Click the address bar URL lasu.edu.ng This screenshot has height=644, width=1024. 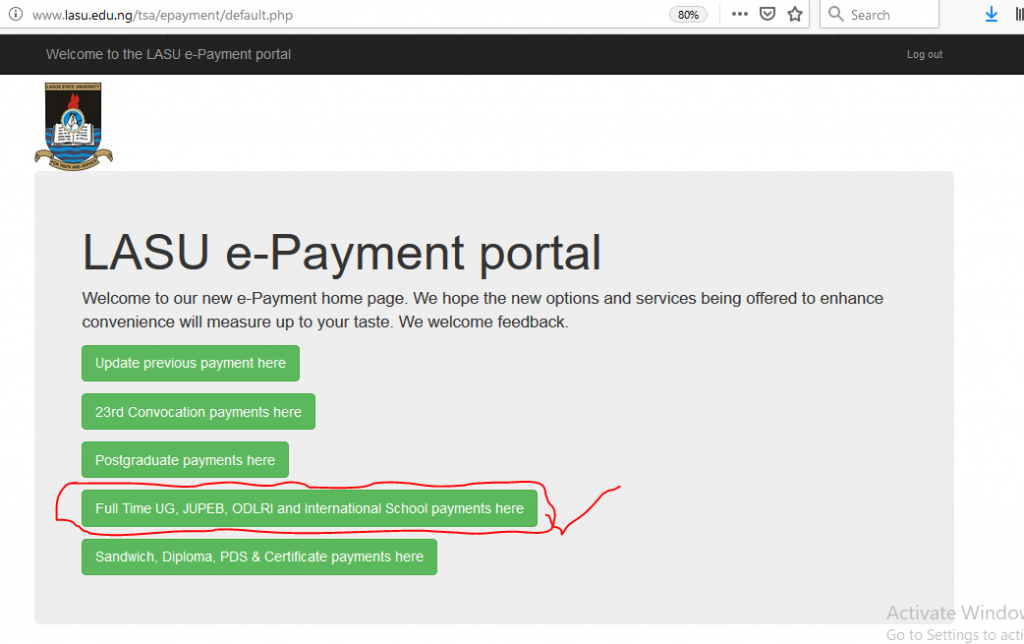point(163,15)
